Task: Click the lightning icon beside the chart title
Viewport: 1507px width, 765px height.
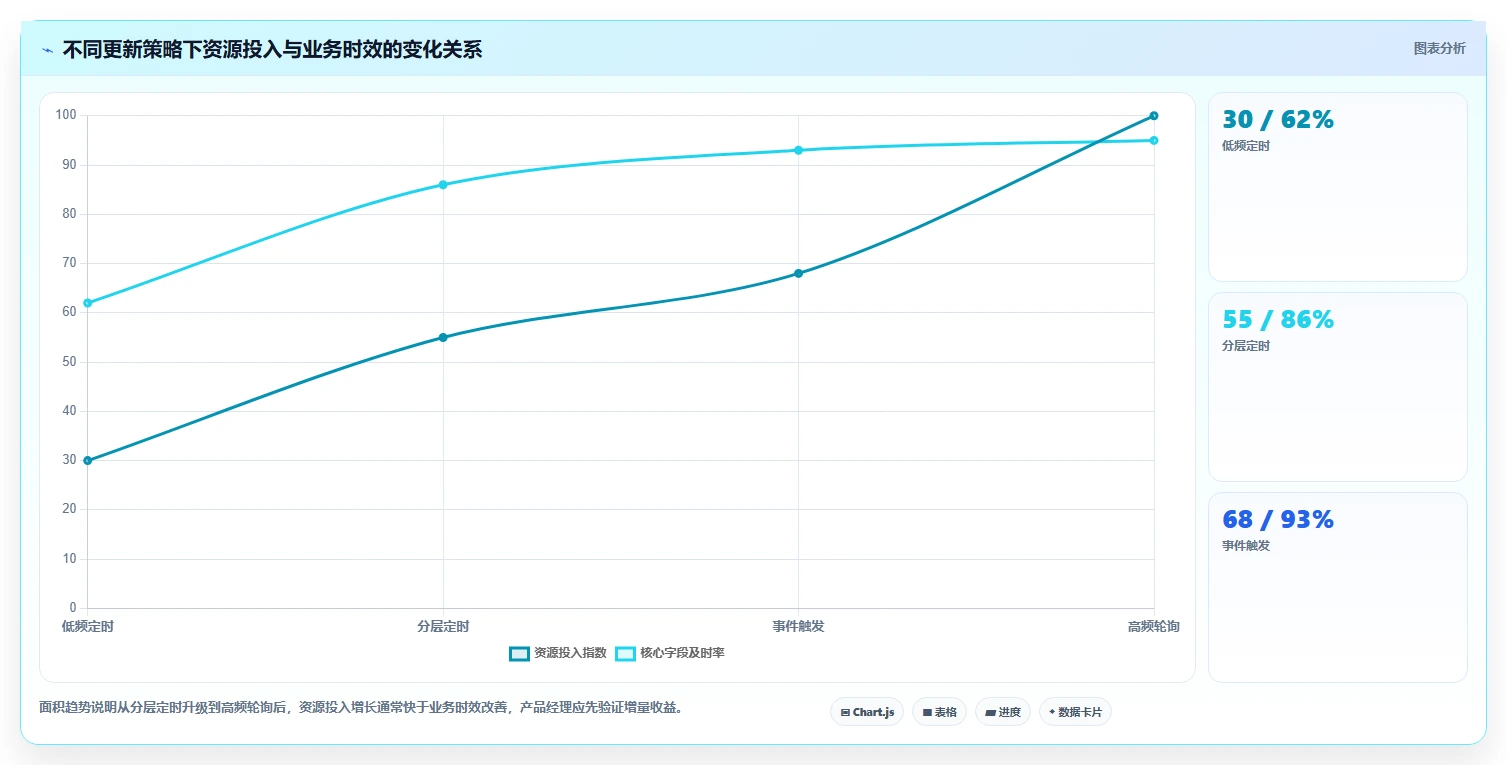Action: (47, 50)
